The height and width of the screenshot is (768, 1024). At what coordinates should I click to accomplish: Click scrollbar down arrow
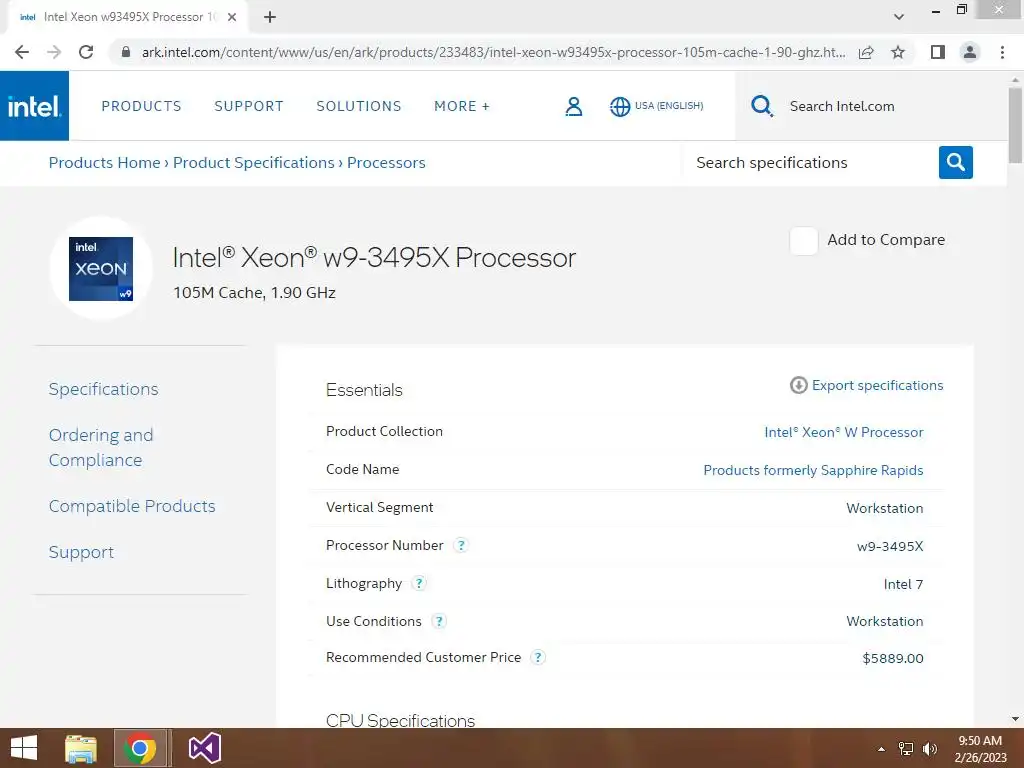pos(1015,719)
